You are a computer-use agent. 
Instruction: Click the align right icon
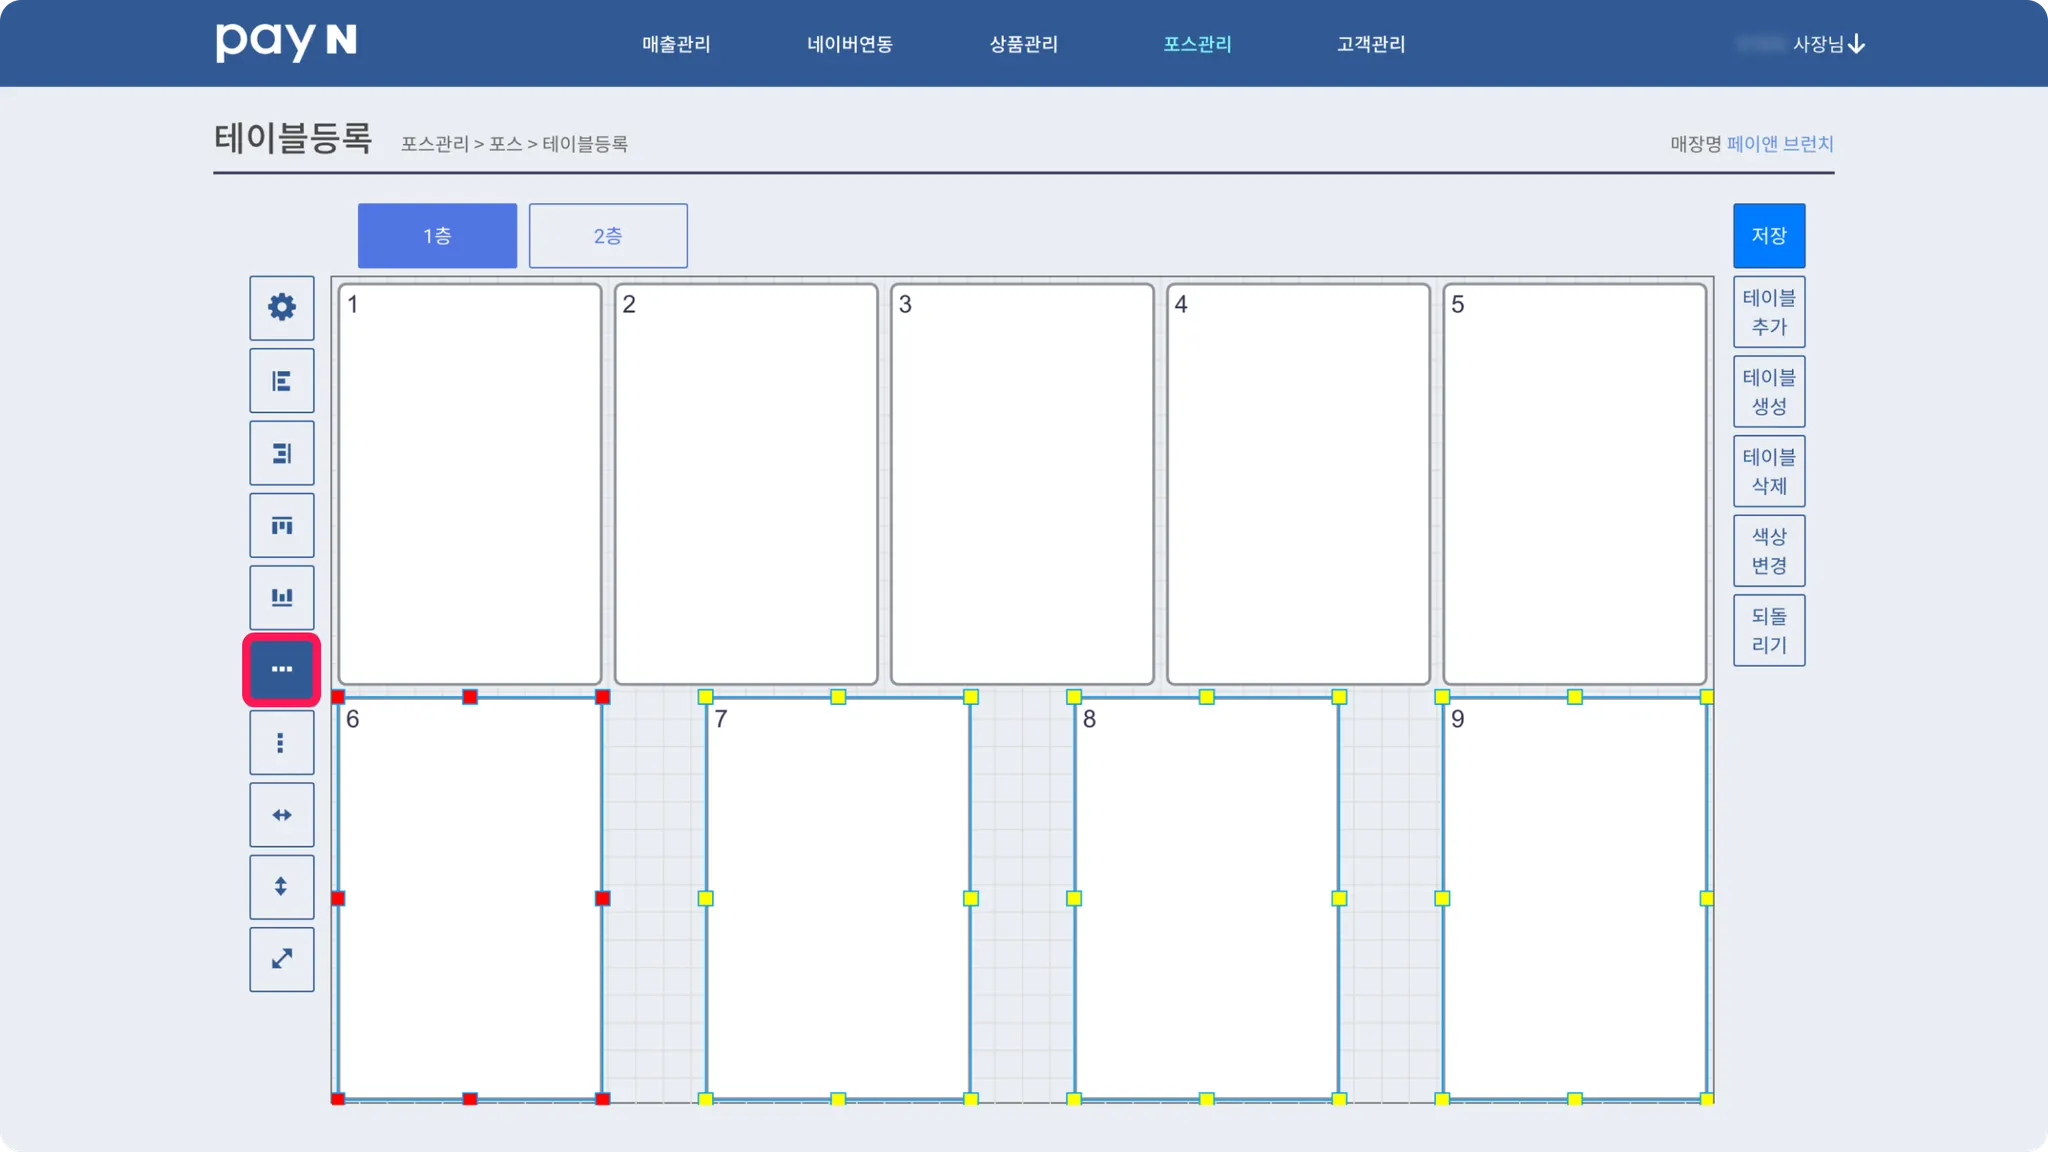click(x=282, y=453)
